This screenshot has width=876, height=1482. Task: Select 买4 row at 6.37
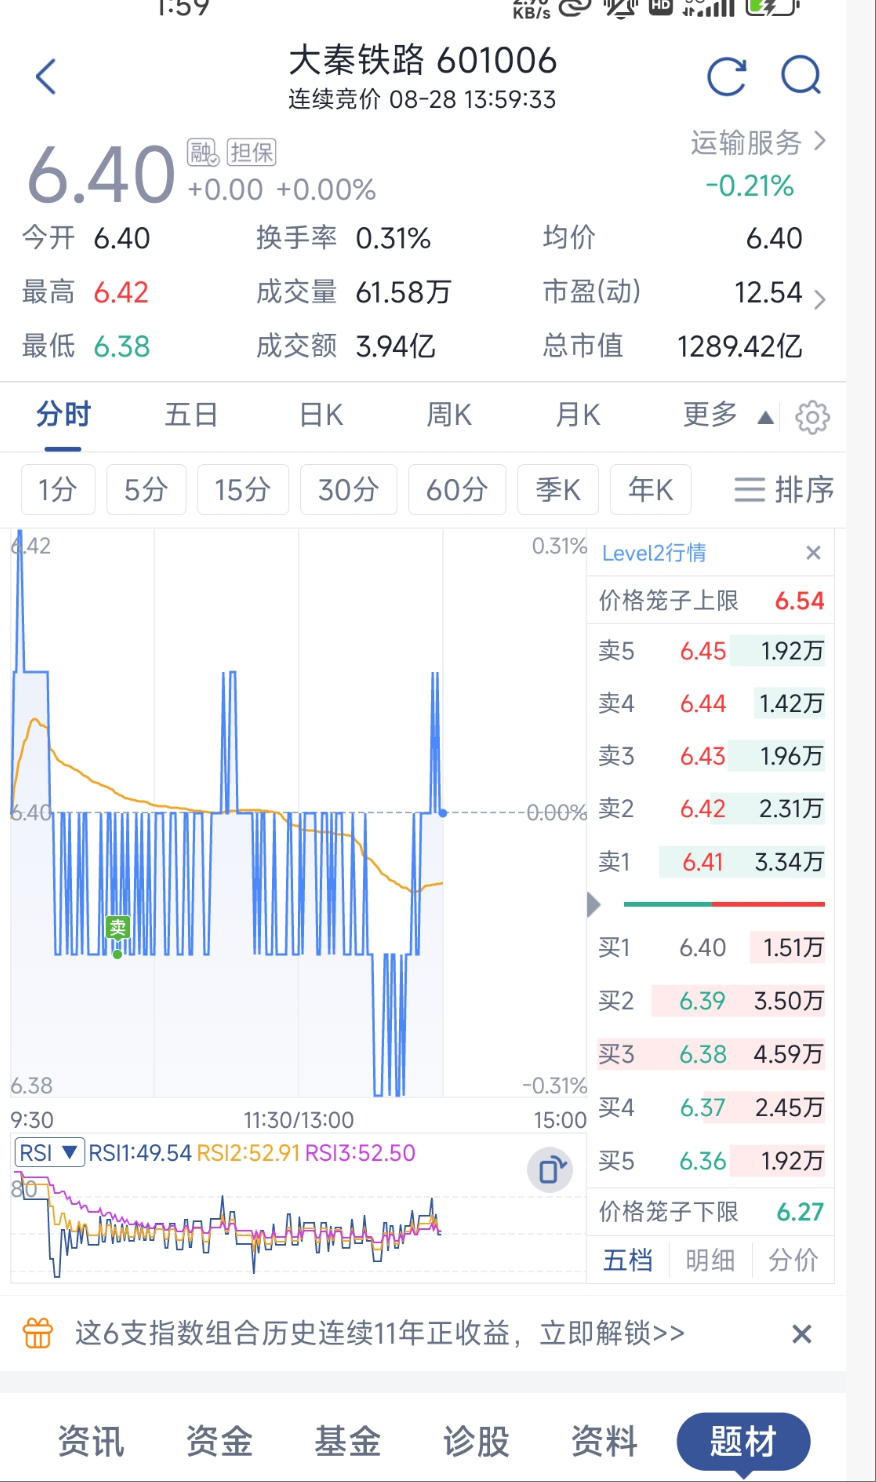[x=711, y=1108]
